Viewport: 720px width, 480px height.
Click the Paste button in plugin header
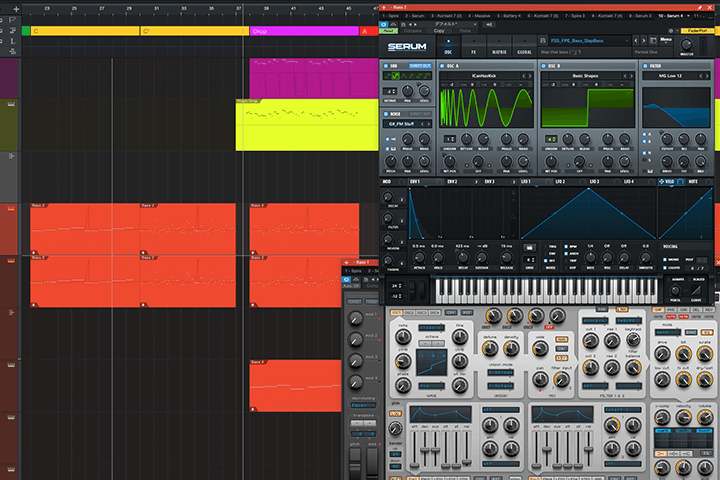tap(465, 31)
